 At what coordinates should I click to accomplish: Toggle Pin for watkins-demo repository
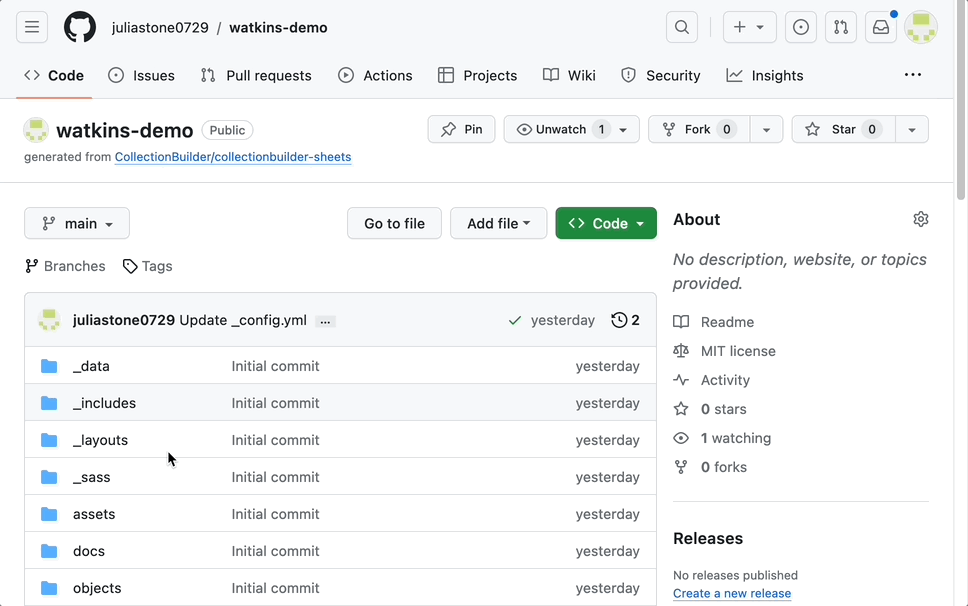click(x=462, y=129)
